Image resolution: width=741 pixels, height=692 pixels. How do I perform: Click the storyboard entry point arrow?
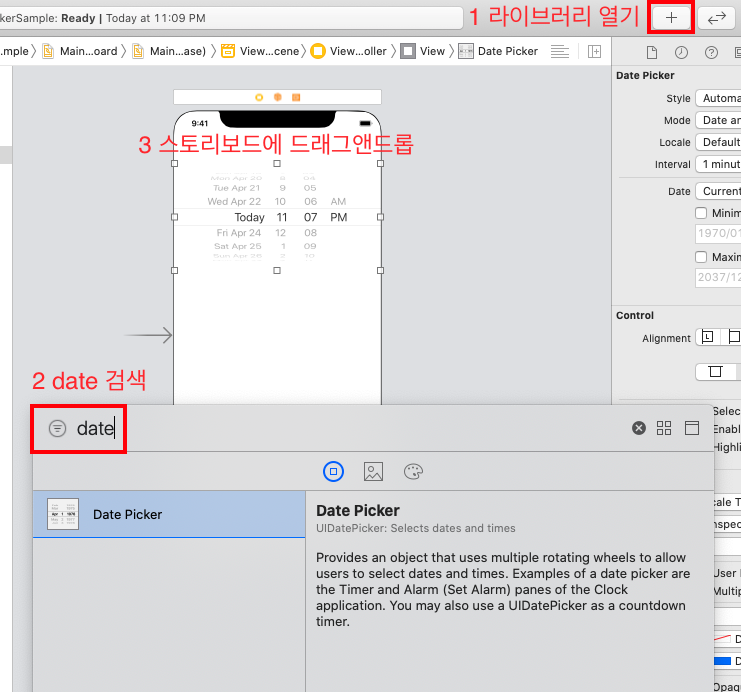[148, 335]
